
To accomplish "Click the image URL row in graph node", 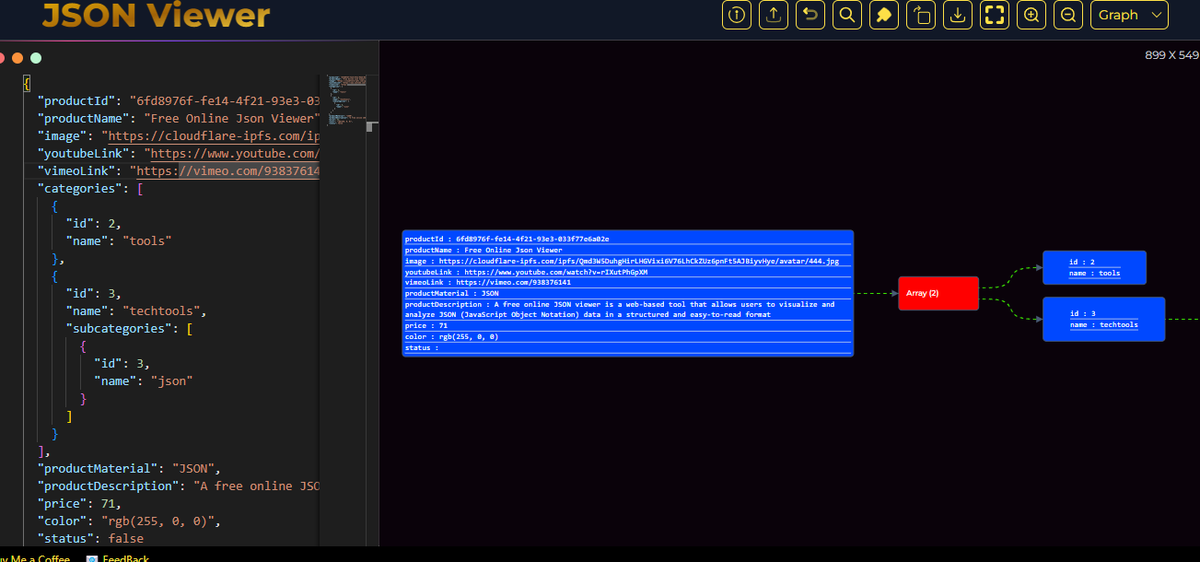I will pyautogui.click(x=627, y=261).
